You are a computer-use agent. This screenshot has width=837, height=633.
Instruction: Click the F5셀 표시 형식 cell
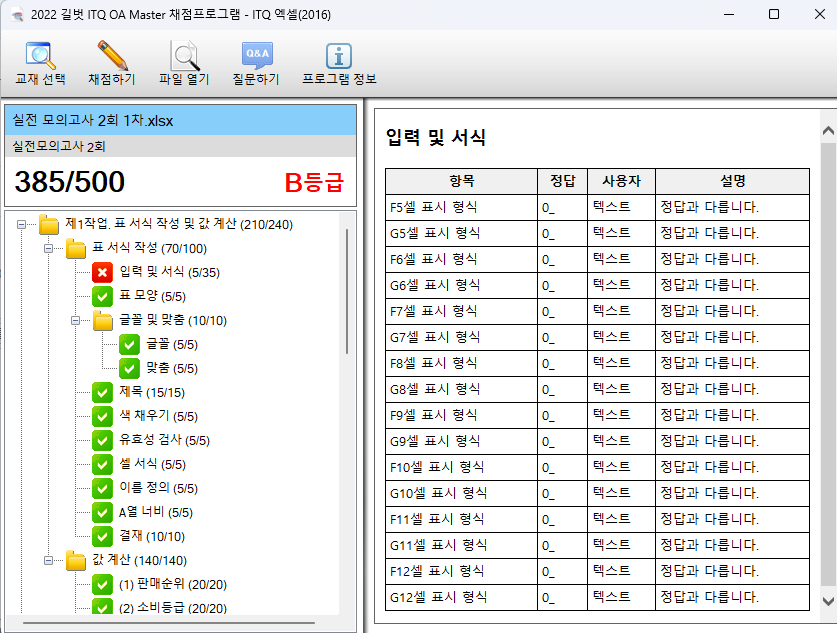(x=461, y=207)
